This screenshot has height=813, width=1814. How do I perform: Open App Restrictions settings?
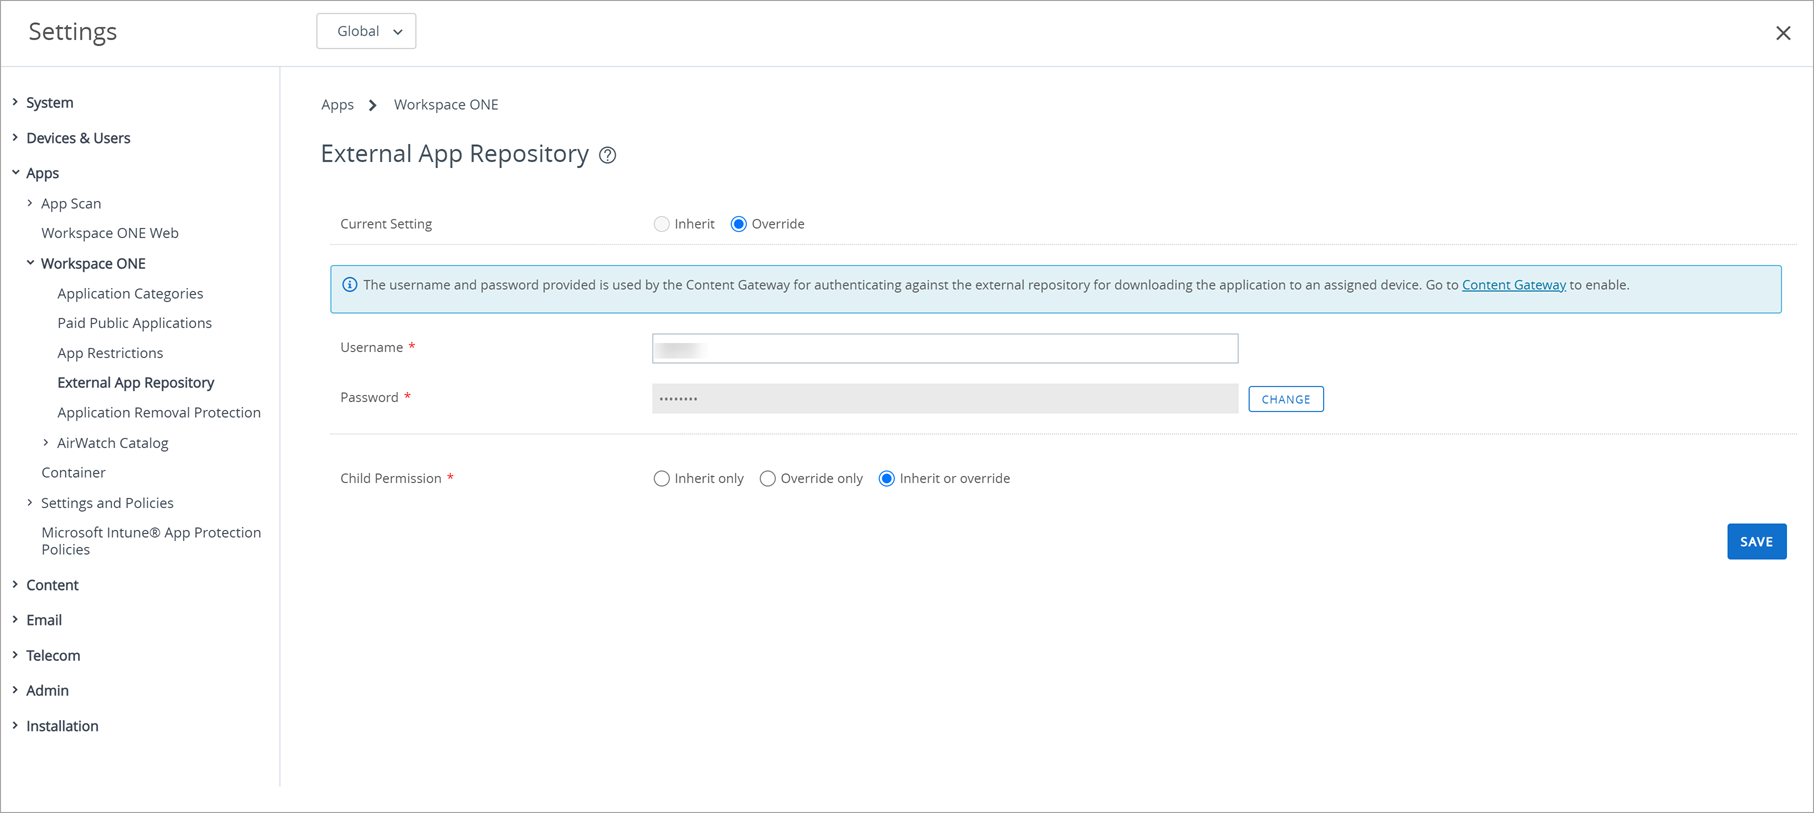[x=110, y=353]
